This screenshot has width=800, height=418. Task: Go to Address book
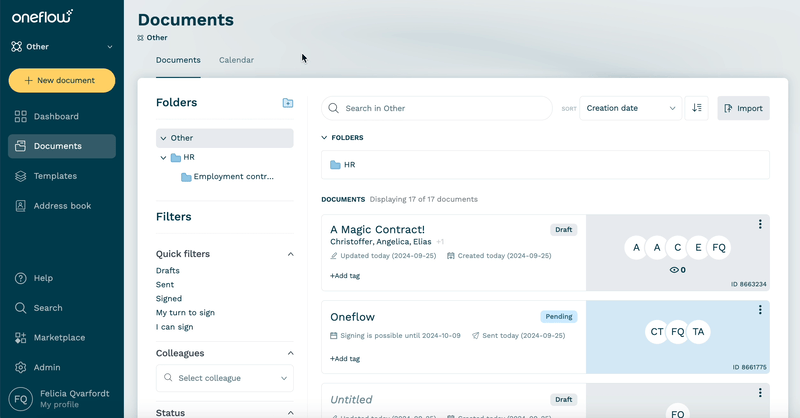point(62,206)
